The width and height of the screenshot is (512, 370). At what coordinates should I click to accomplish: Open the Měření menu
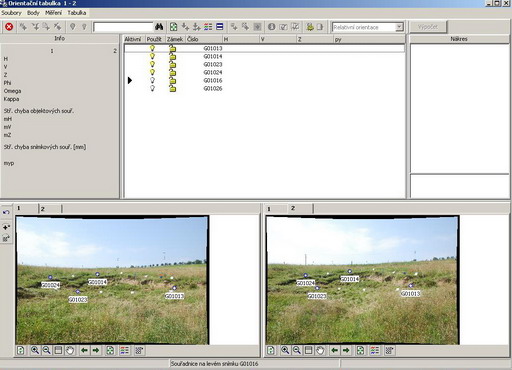53,13
